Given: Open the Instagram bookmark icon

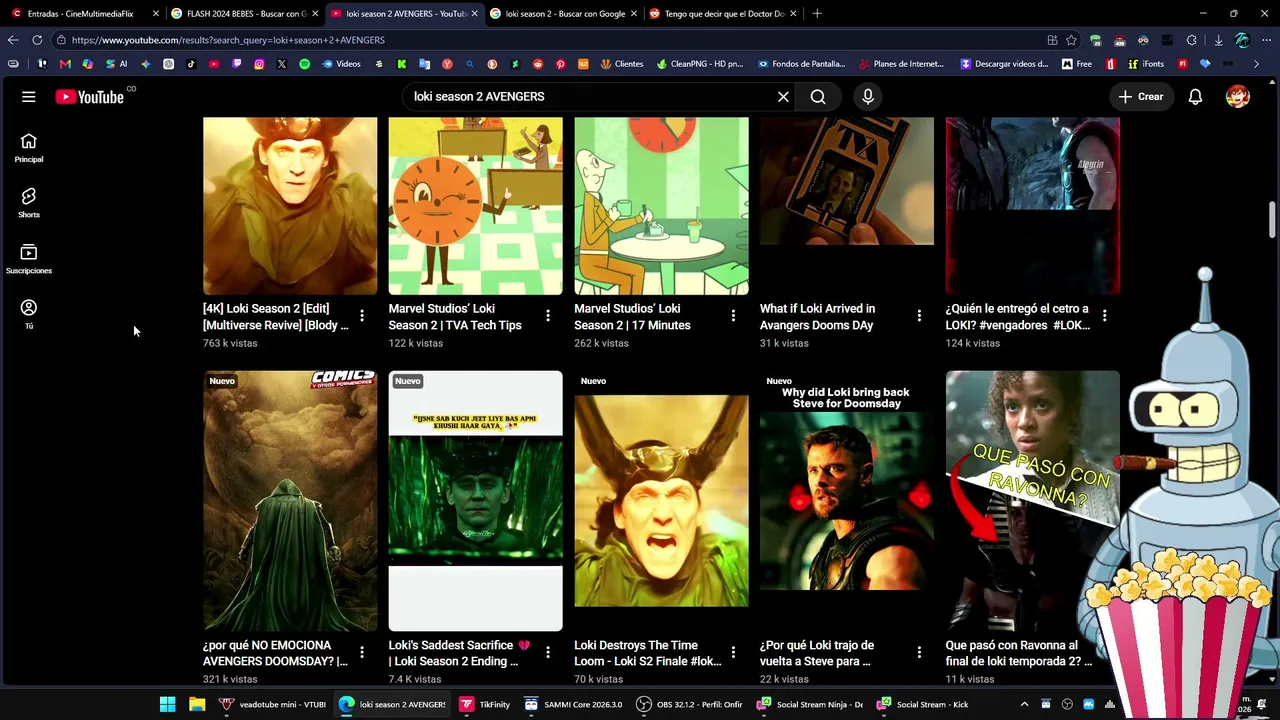Looking at the screenshot, I should 259,64.
